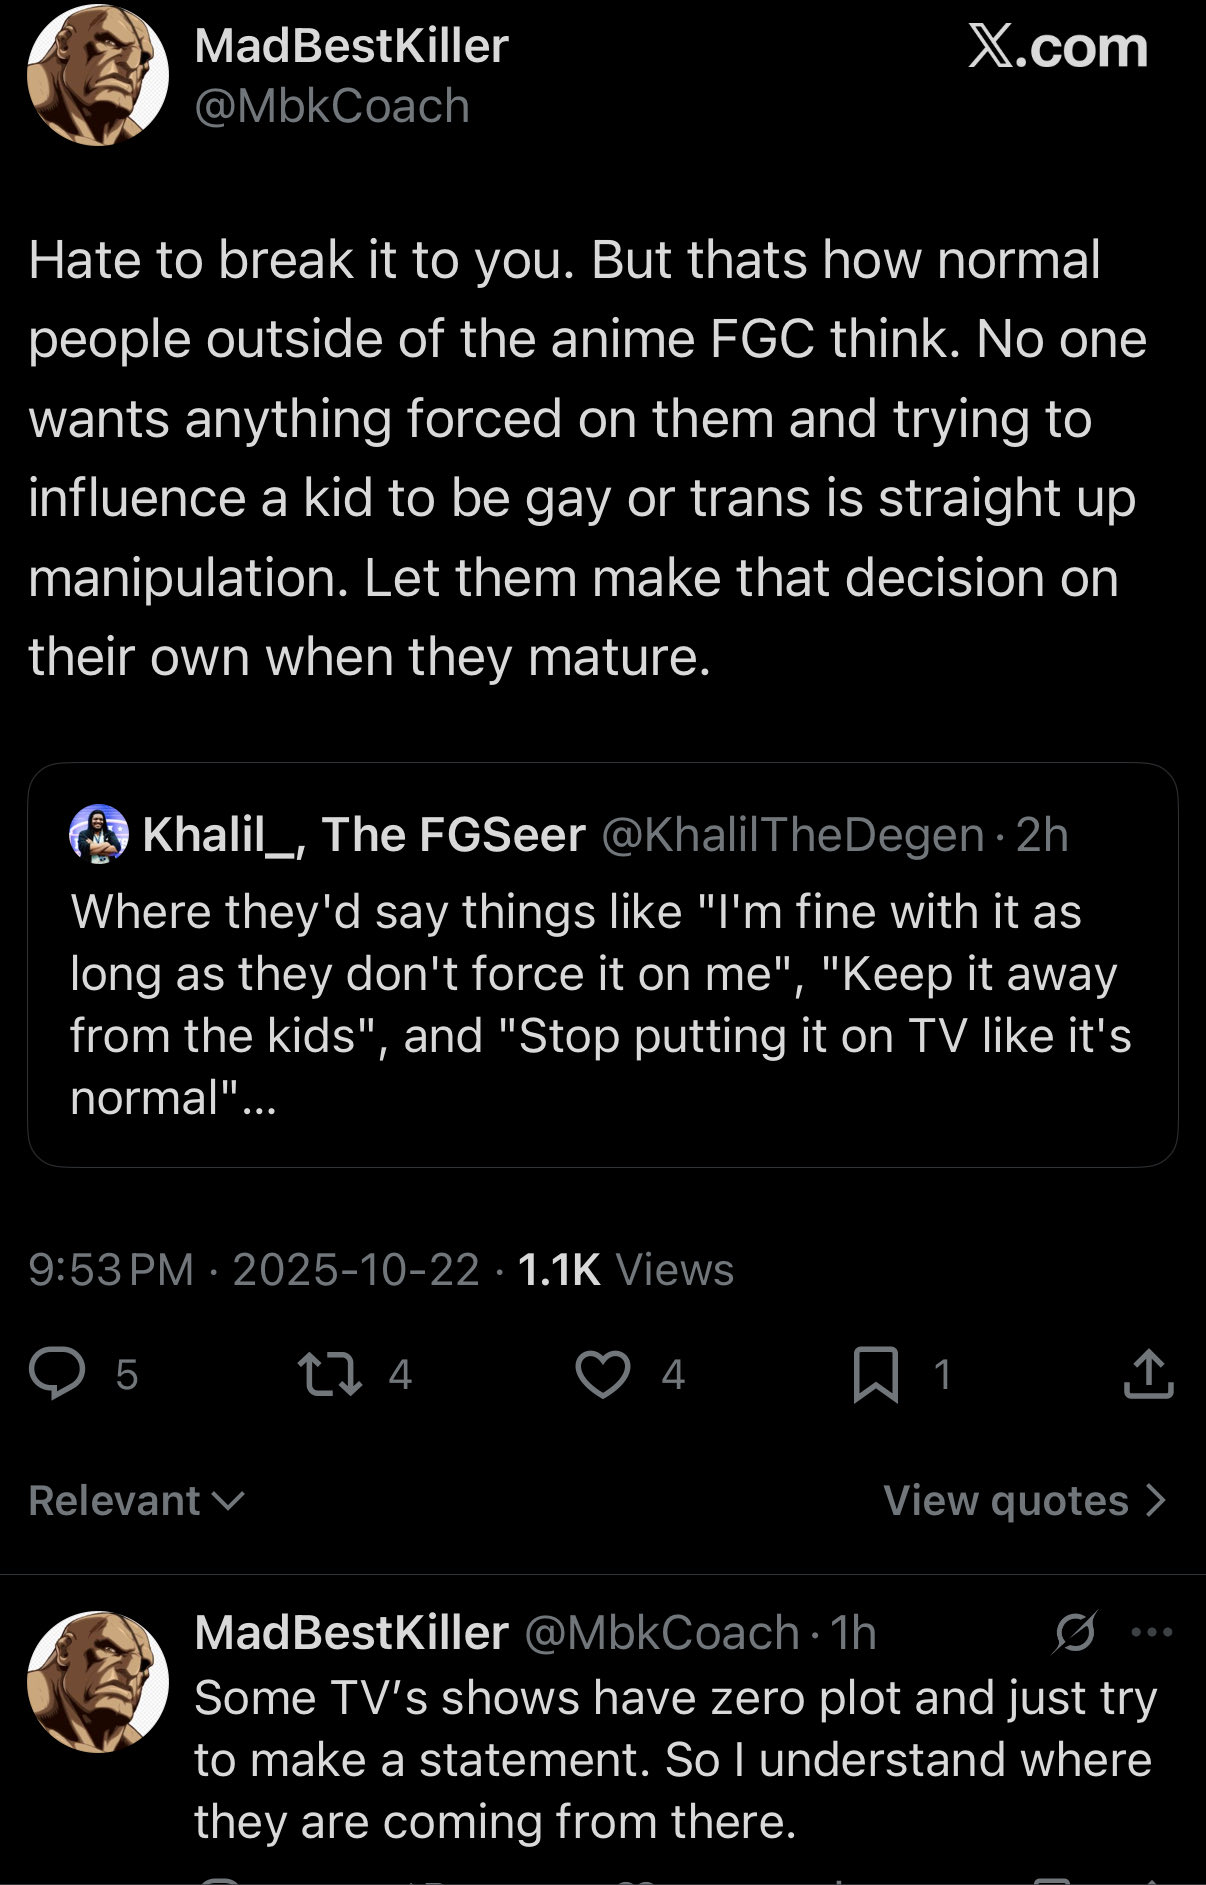
Task: Open the View quotes link
Action: pyautogui.click(x=1005, y=1500)
